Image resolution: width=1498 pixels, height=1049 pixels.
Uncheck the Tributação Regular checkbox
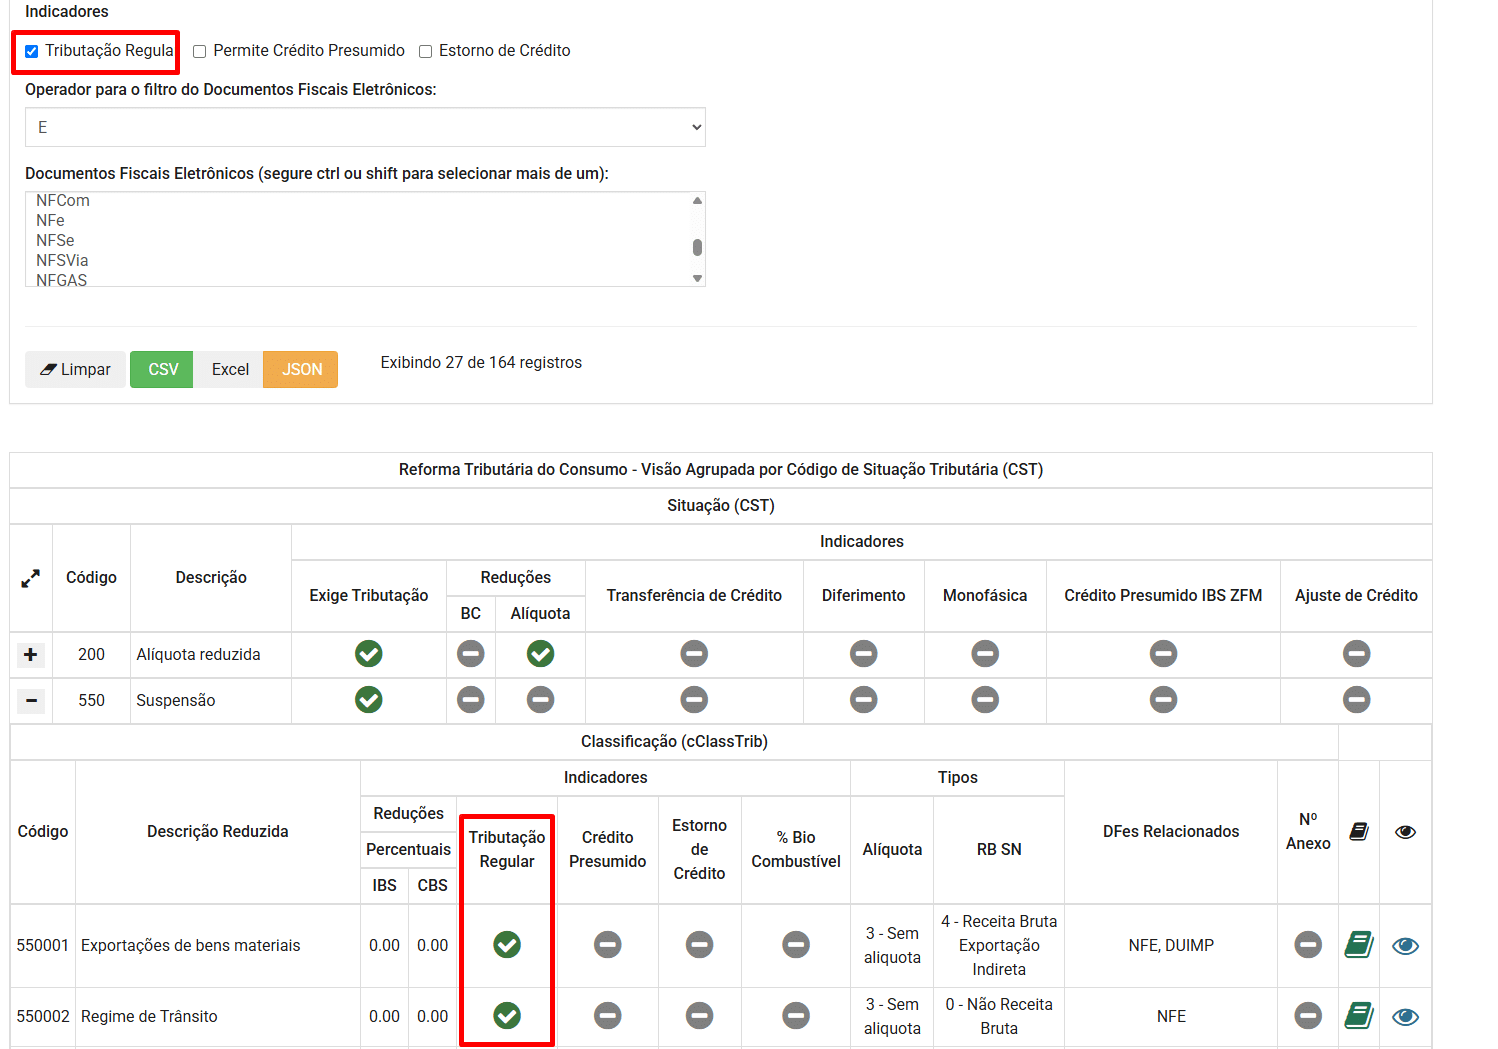(32, 51)
